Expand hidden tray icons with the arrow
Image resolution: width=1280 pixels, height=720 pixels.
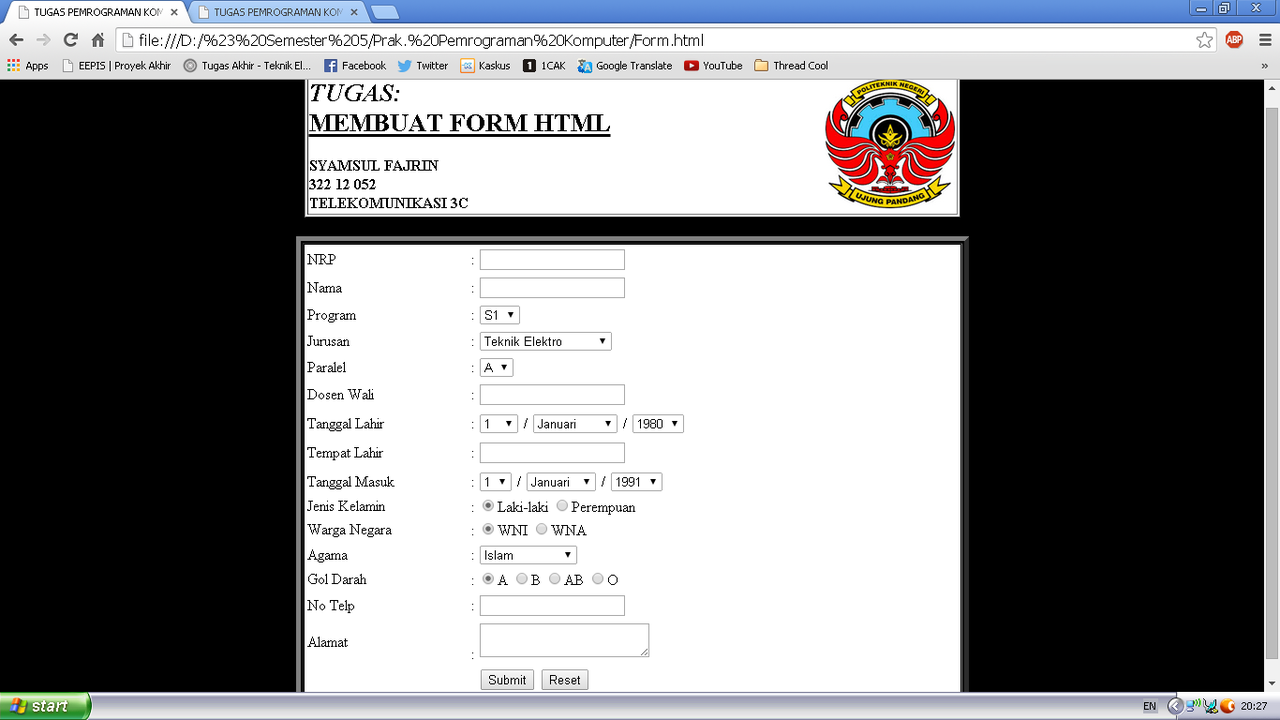[1175, 706]
